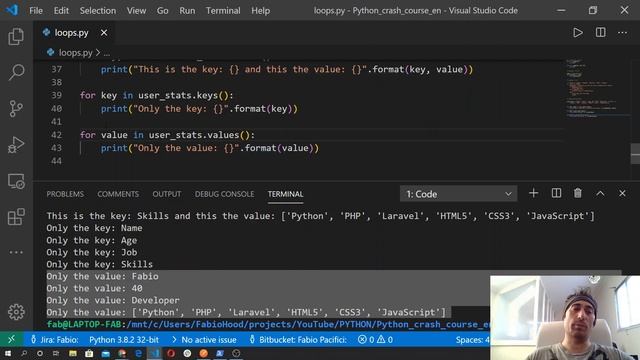Change indentation via Spaces status item
This screenshot has height=360, width=640.
coord(472,339)
